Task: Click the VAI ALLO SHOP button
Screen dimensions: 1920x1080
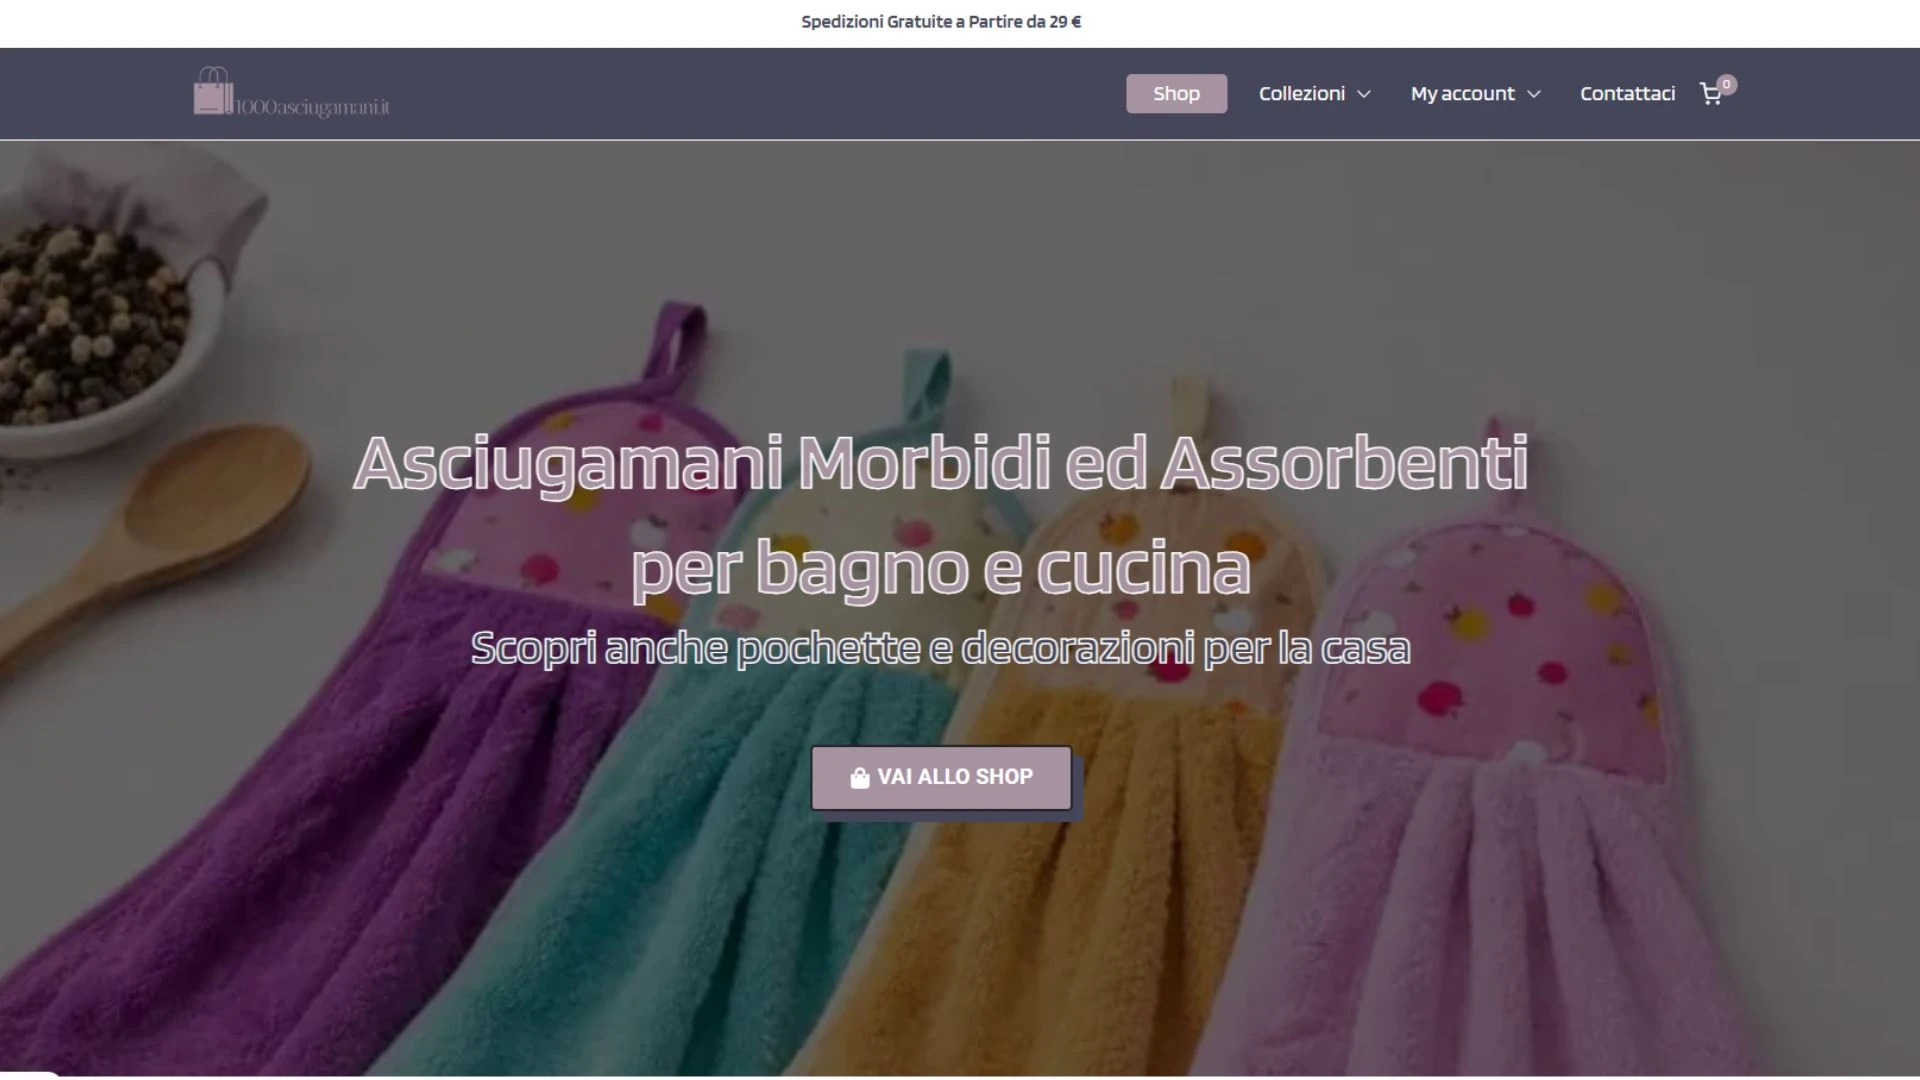Action: (941, 777)
